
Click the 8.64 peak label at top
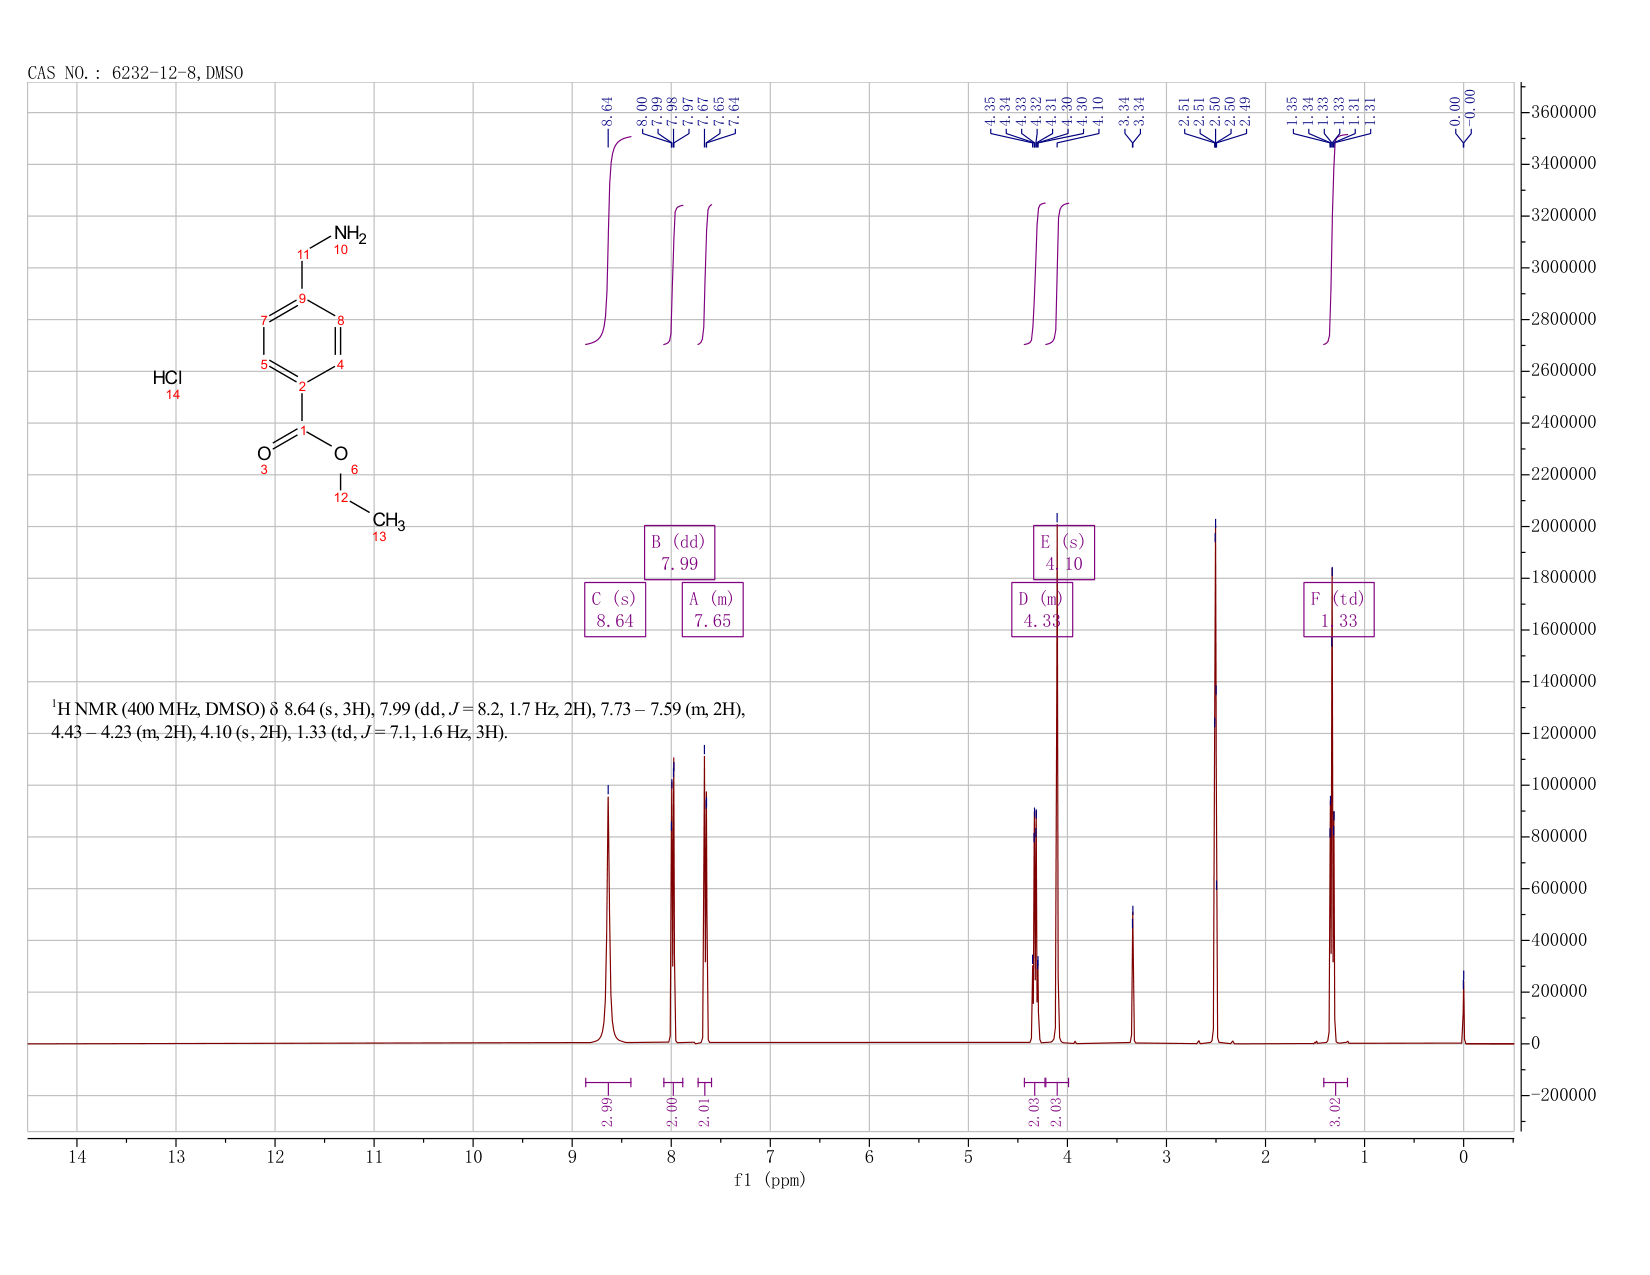click(607, 111)
